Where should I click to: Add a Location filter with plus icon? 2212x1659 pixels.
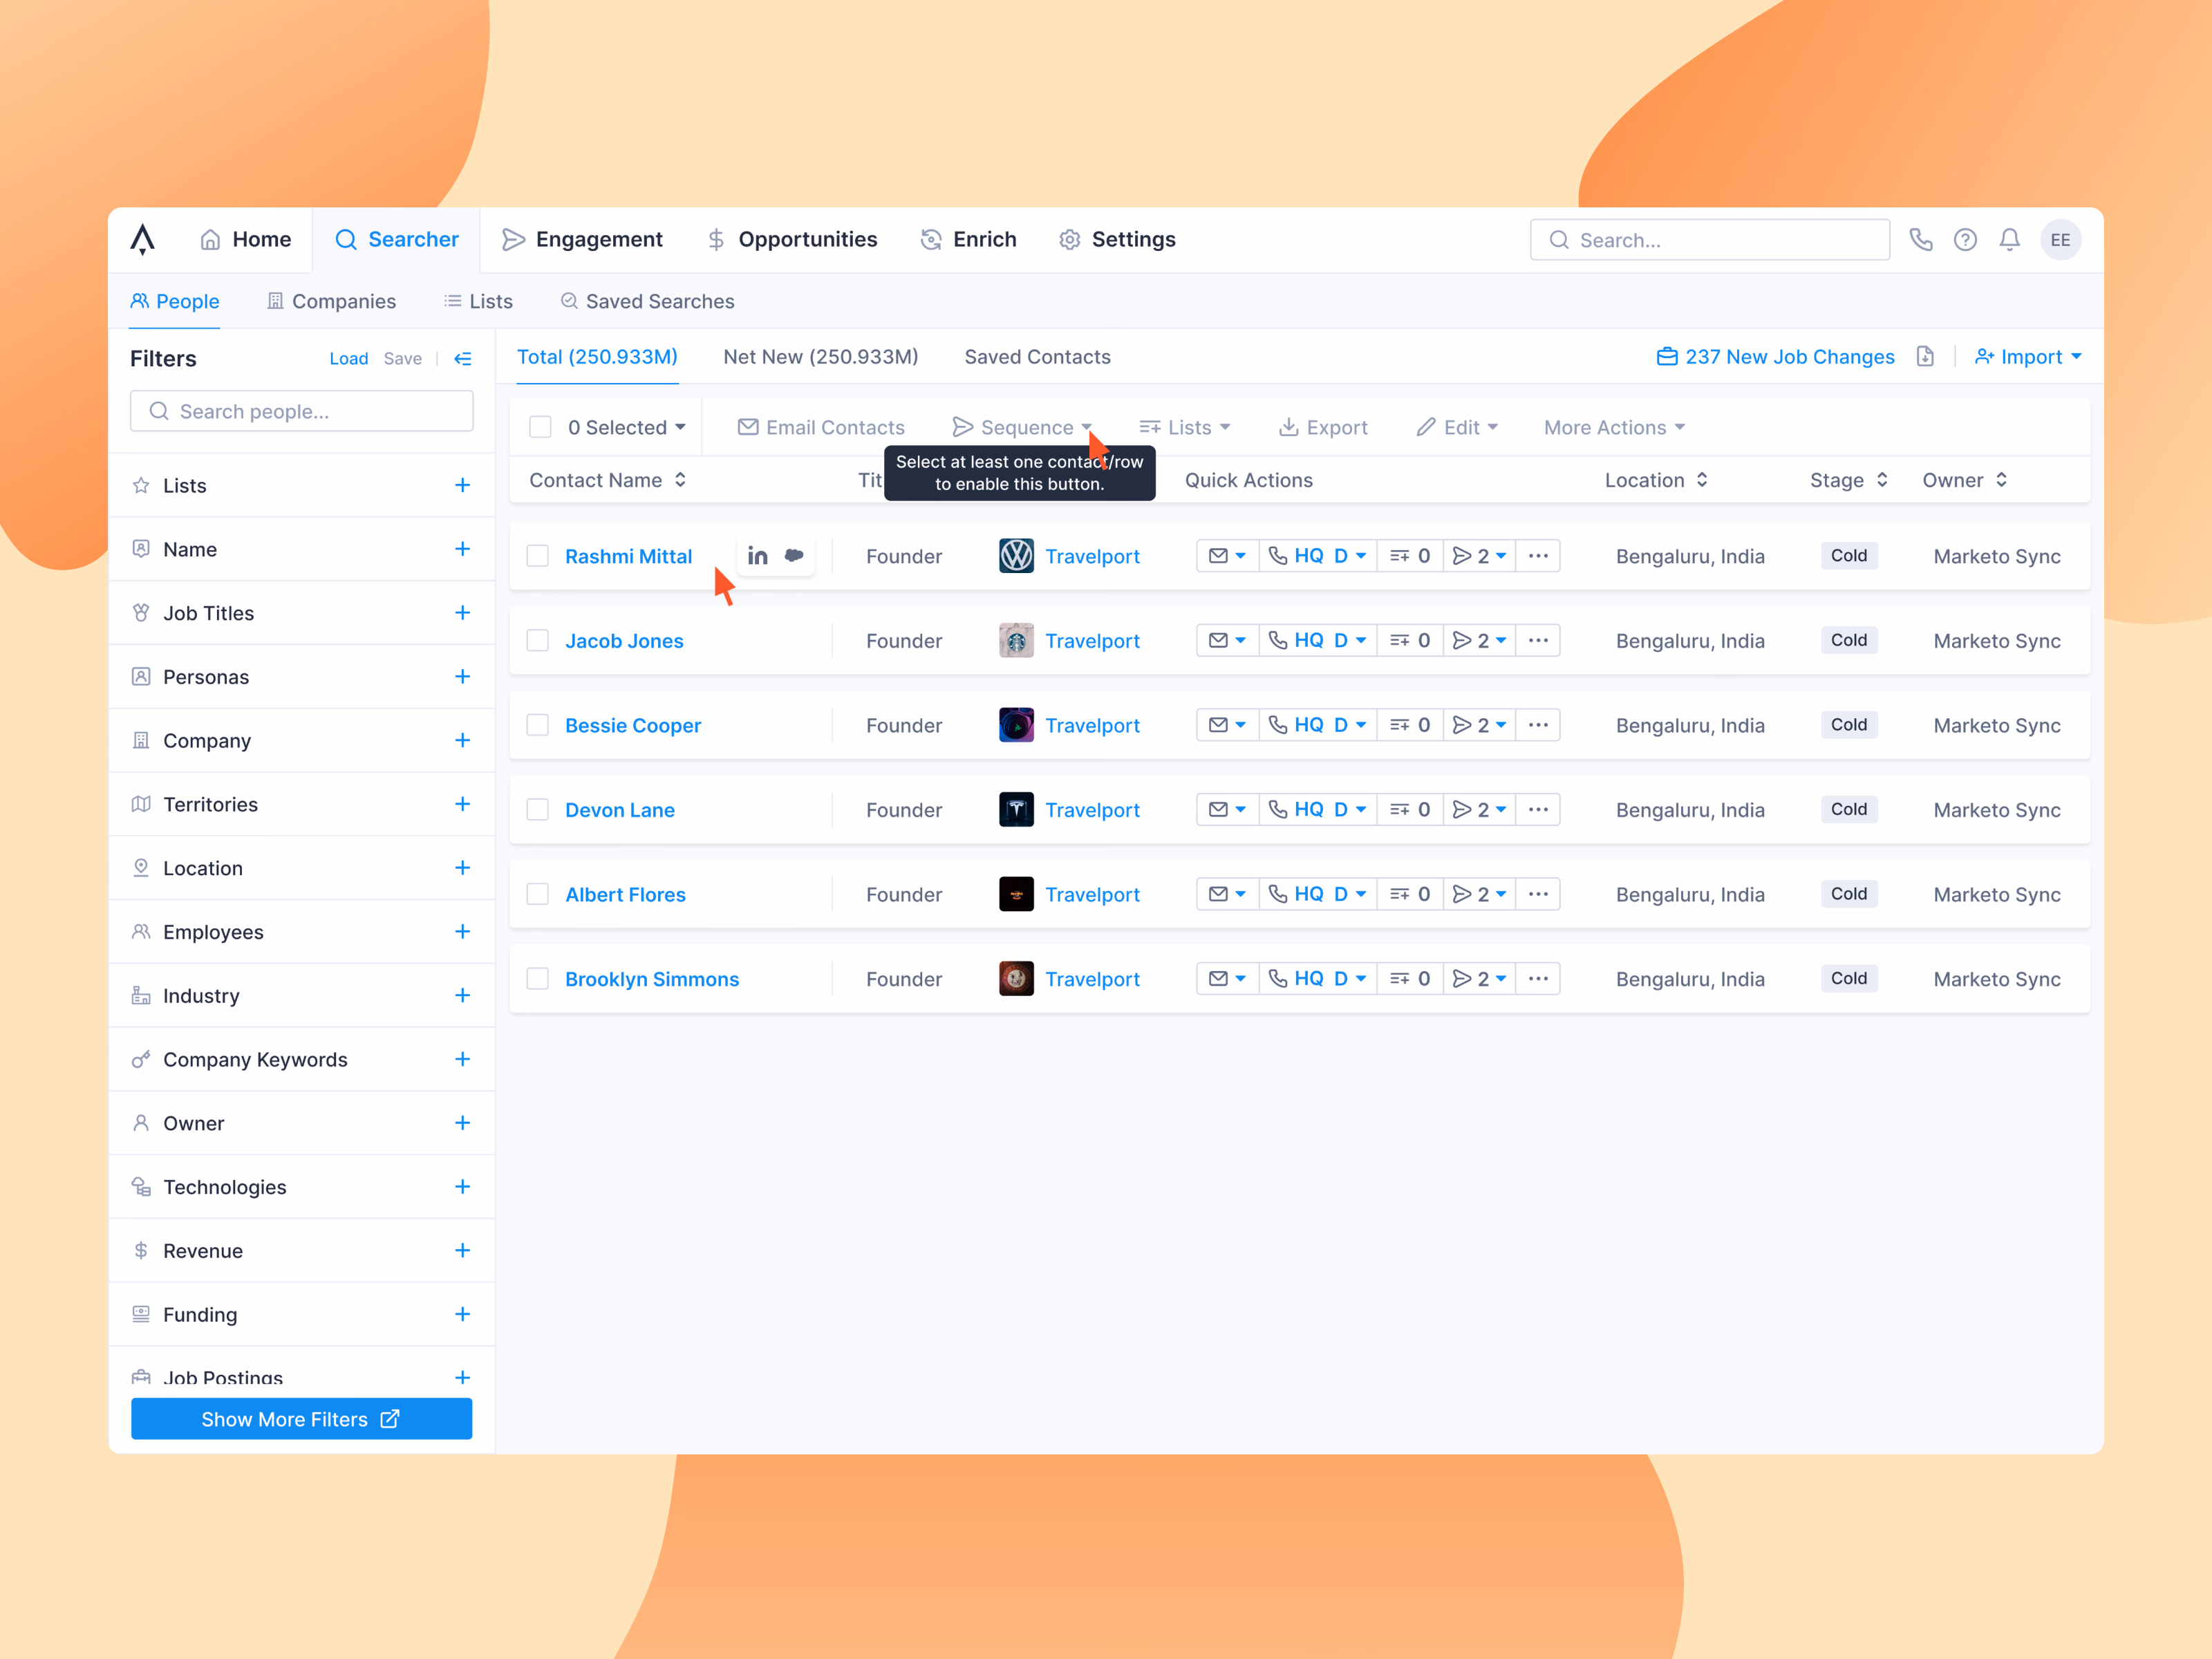click(462, 868)
